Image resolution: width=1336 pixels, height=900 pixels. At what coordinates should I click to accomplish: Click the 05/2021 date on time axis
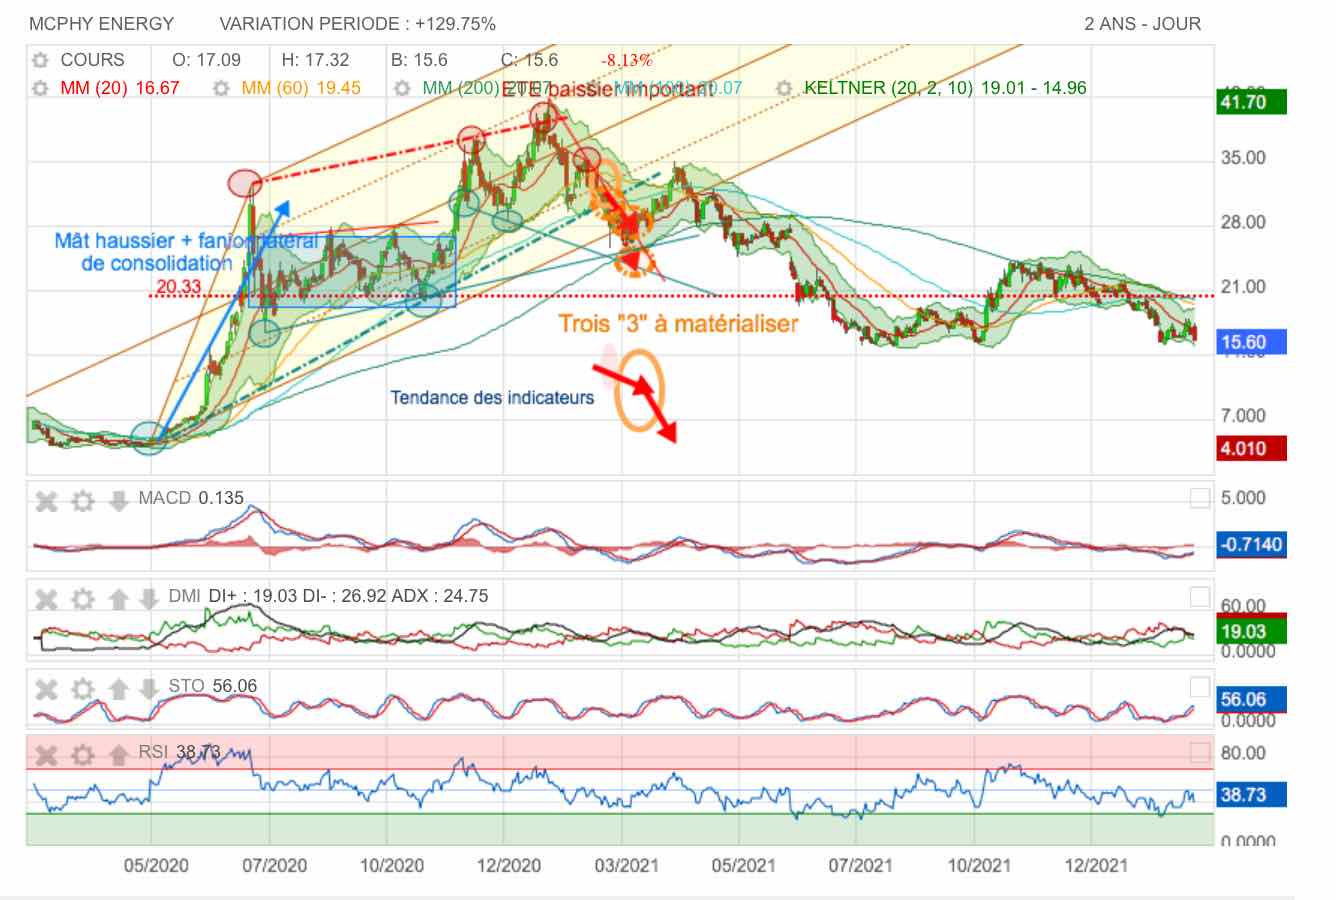pyautogui.click(x=743, y=865)
